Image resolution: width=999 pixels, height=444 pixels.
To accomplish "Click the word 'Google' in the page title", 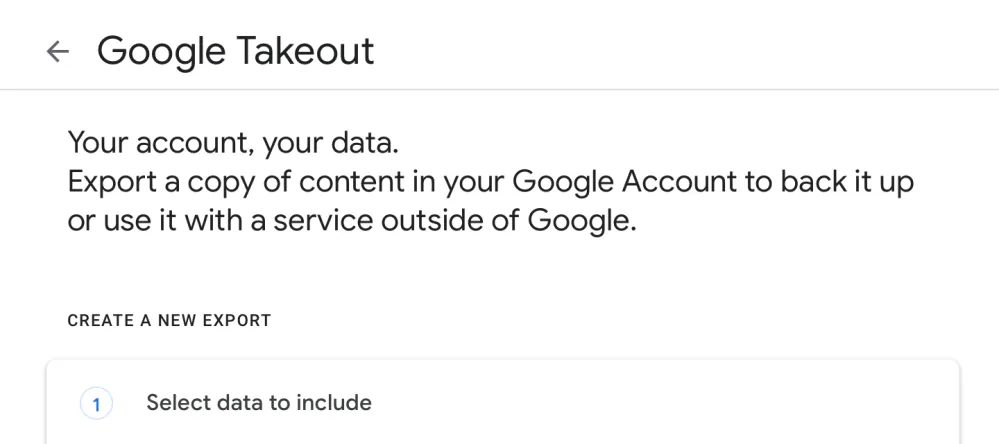I will 160,51.
